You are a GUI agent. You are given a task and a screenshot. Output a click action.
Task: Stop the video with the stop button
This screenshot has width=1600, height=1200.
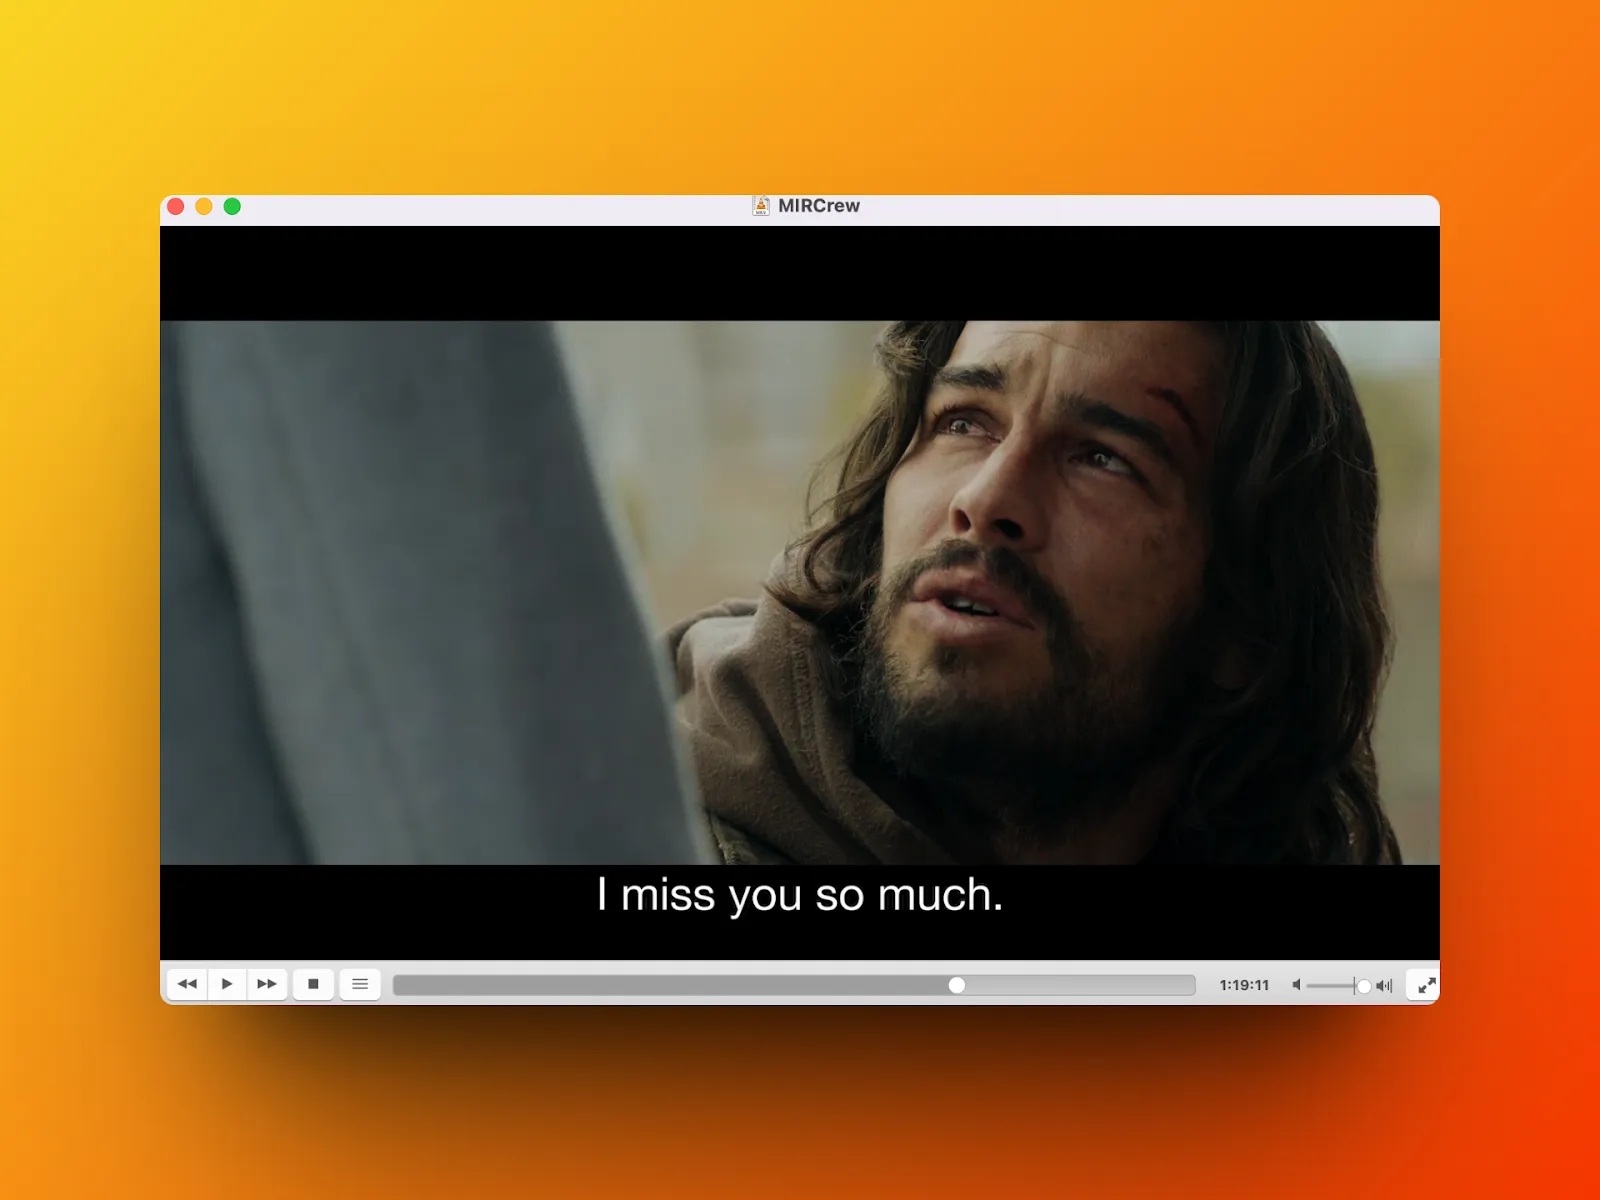tap(313, 984)
